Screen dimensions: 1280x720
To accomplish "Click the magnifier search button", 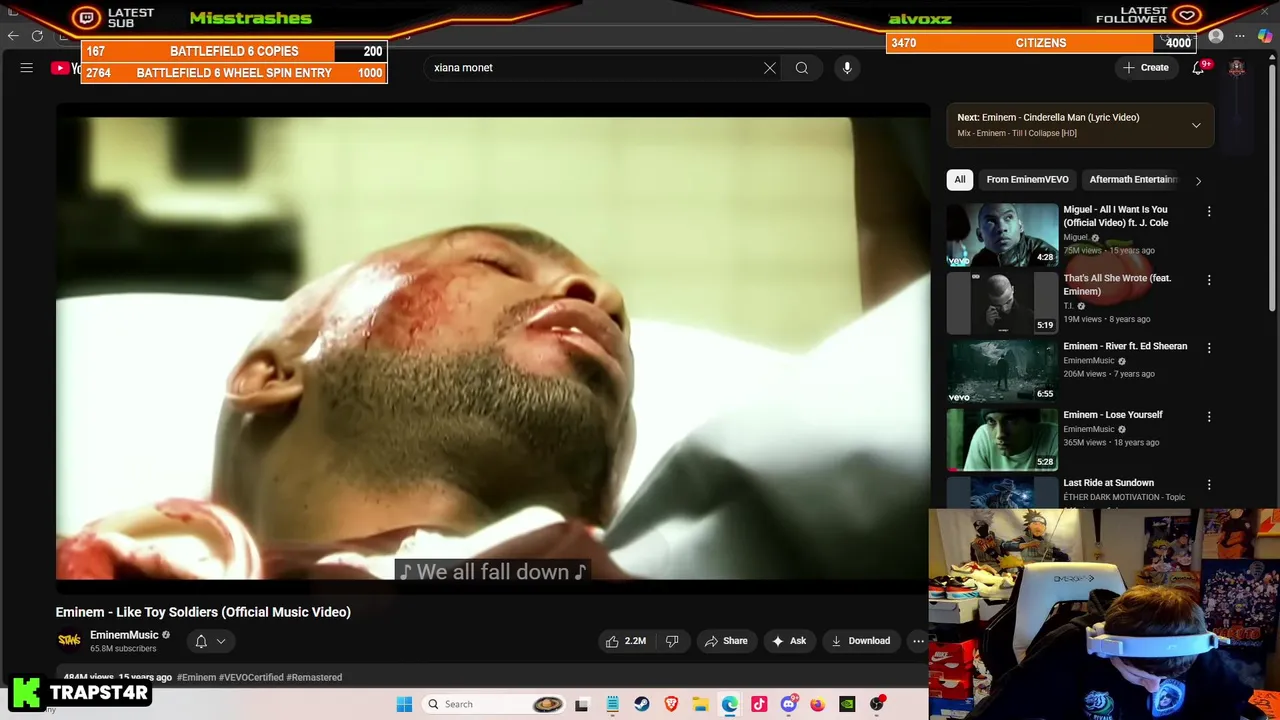I will pos(802,68).
